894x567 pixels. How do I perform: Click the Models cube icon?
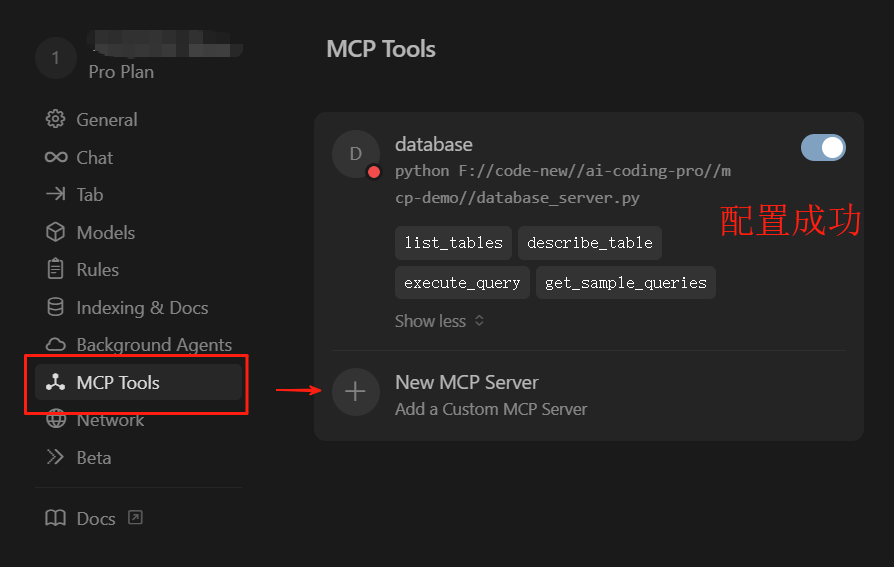click(56, 233)
